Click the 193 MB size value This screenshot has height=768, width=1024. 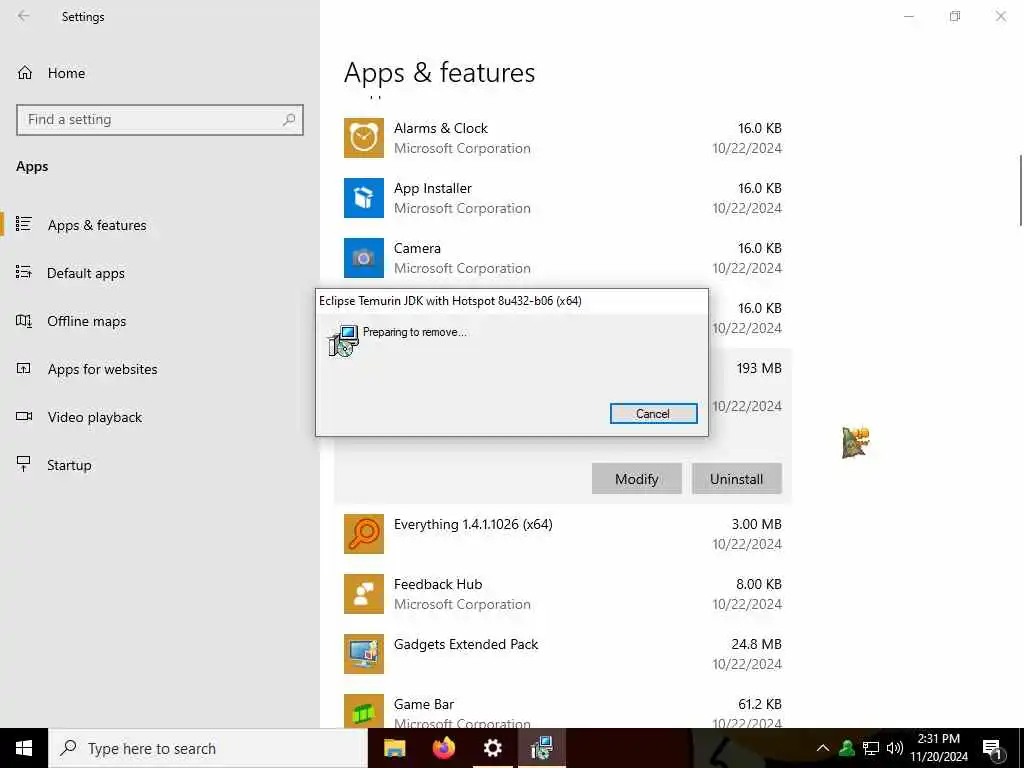pos(759,368)
